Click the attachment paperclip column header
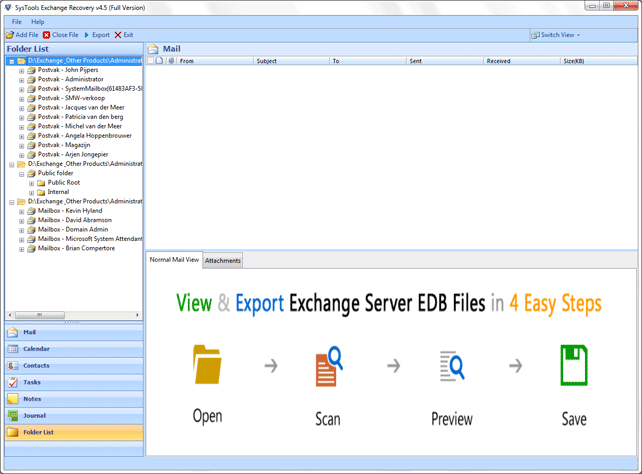This screenshot has height=474, width=642. tap(171, 61)
